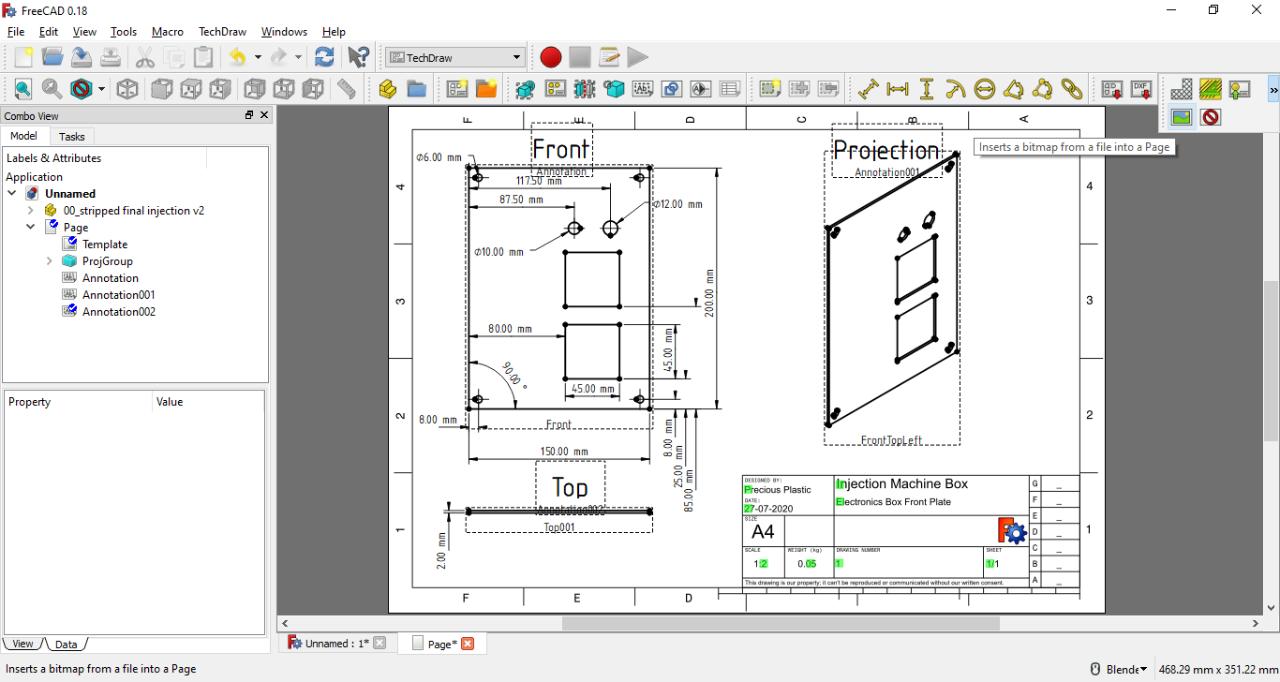Insert new page from template icon

coord(486,90)
